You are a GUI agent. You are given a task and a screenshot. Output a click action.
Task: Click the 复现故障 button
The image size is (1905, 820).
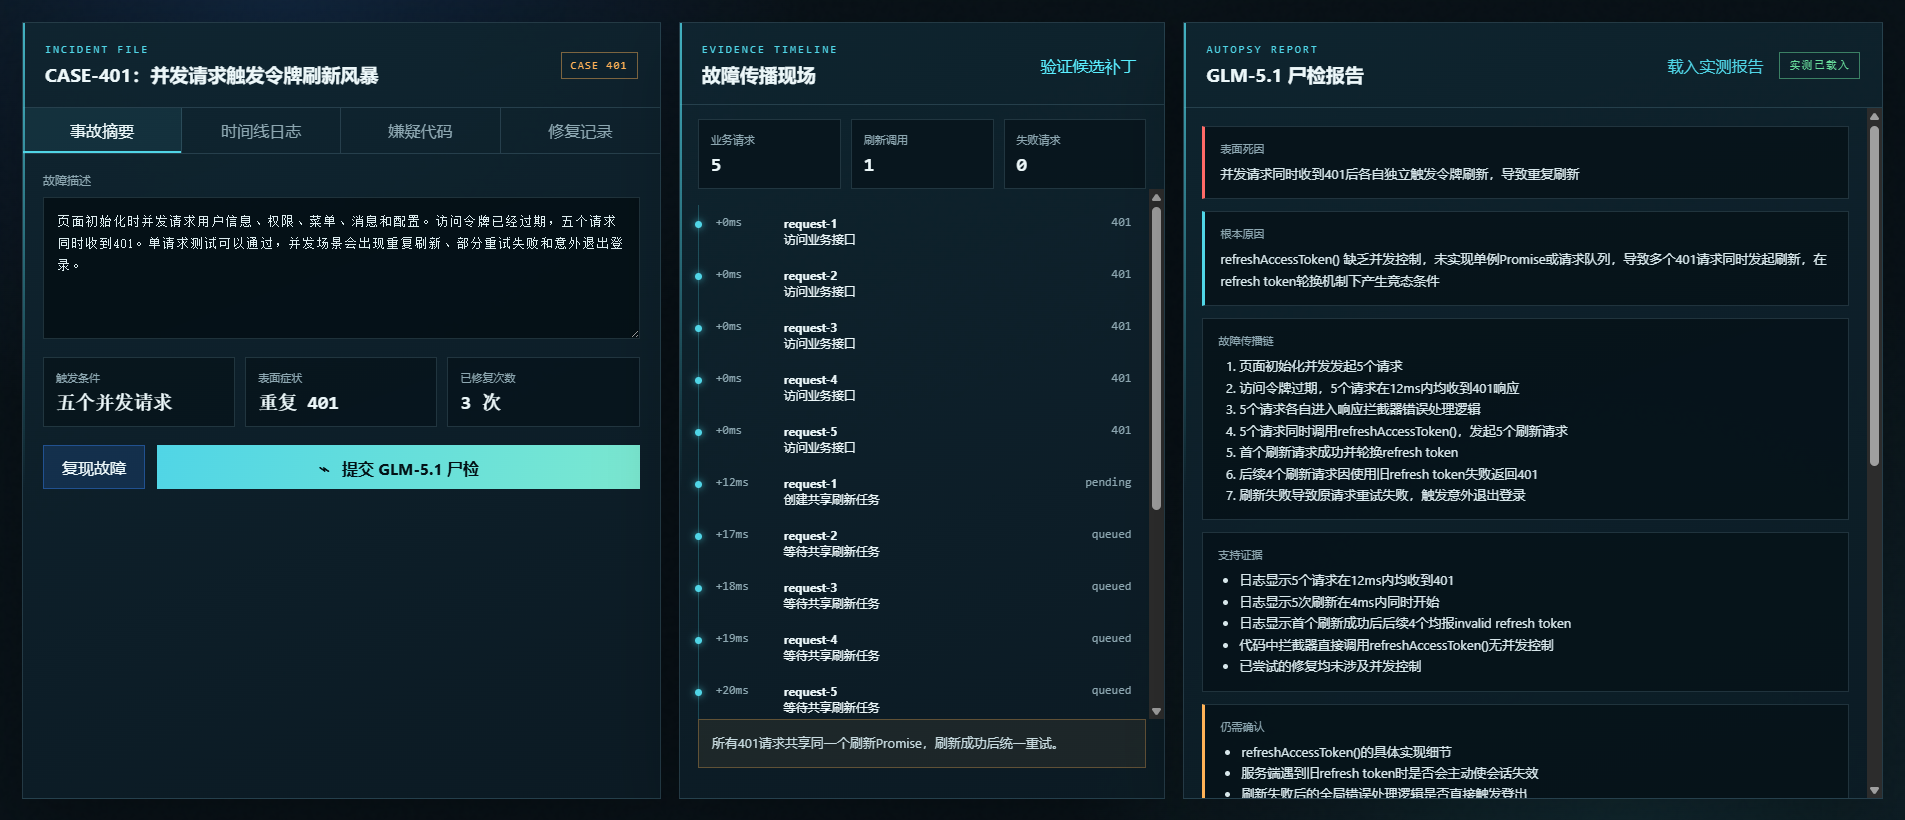tap(94, 467)
